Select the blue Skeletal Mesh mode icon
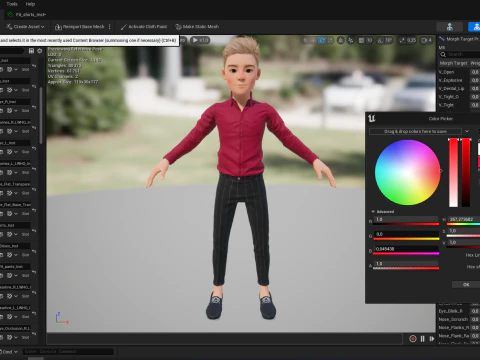The image size is (480, 360). coord(475,27)
